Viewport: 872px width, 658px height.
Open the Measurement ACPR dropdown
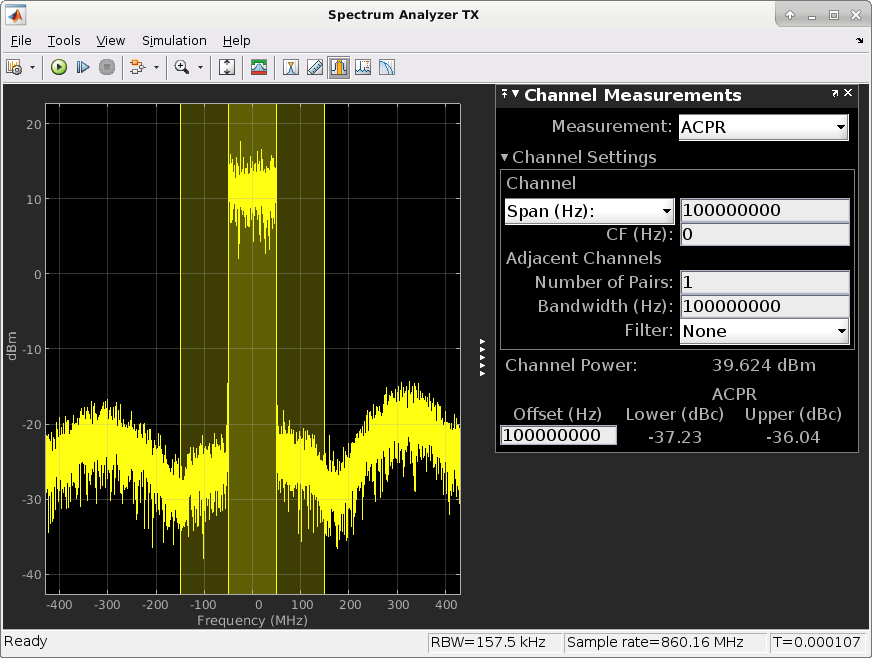click(x=763, y=127)
